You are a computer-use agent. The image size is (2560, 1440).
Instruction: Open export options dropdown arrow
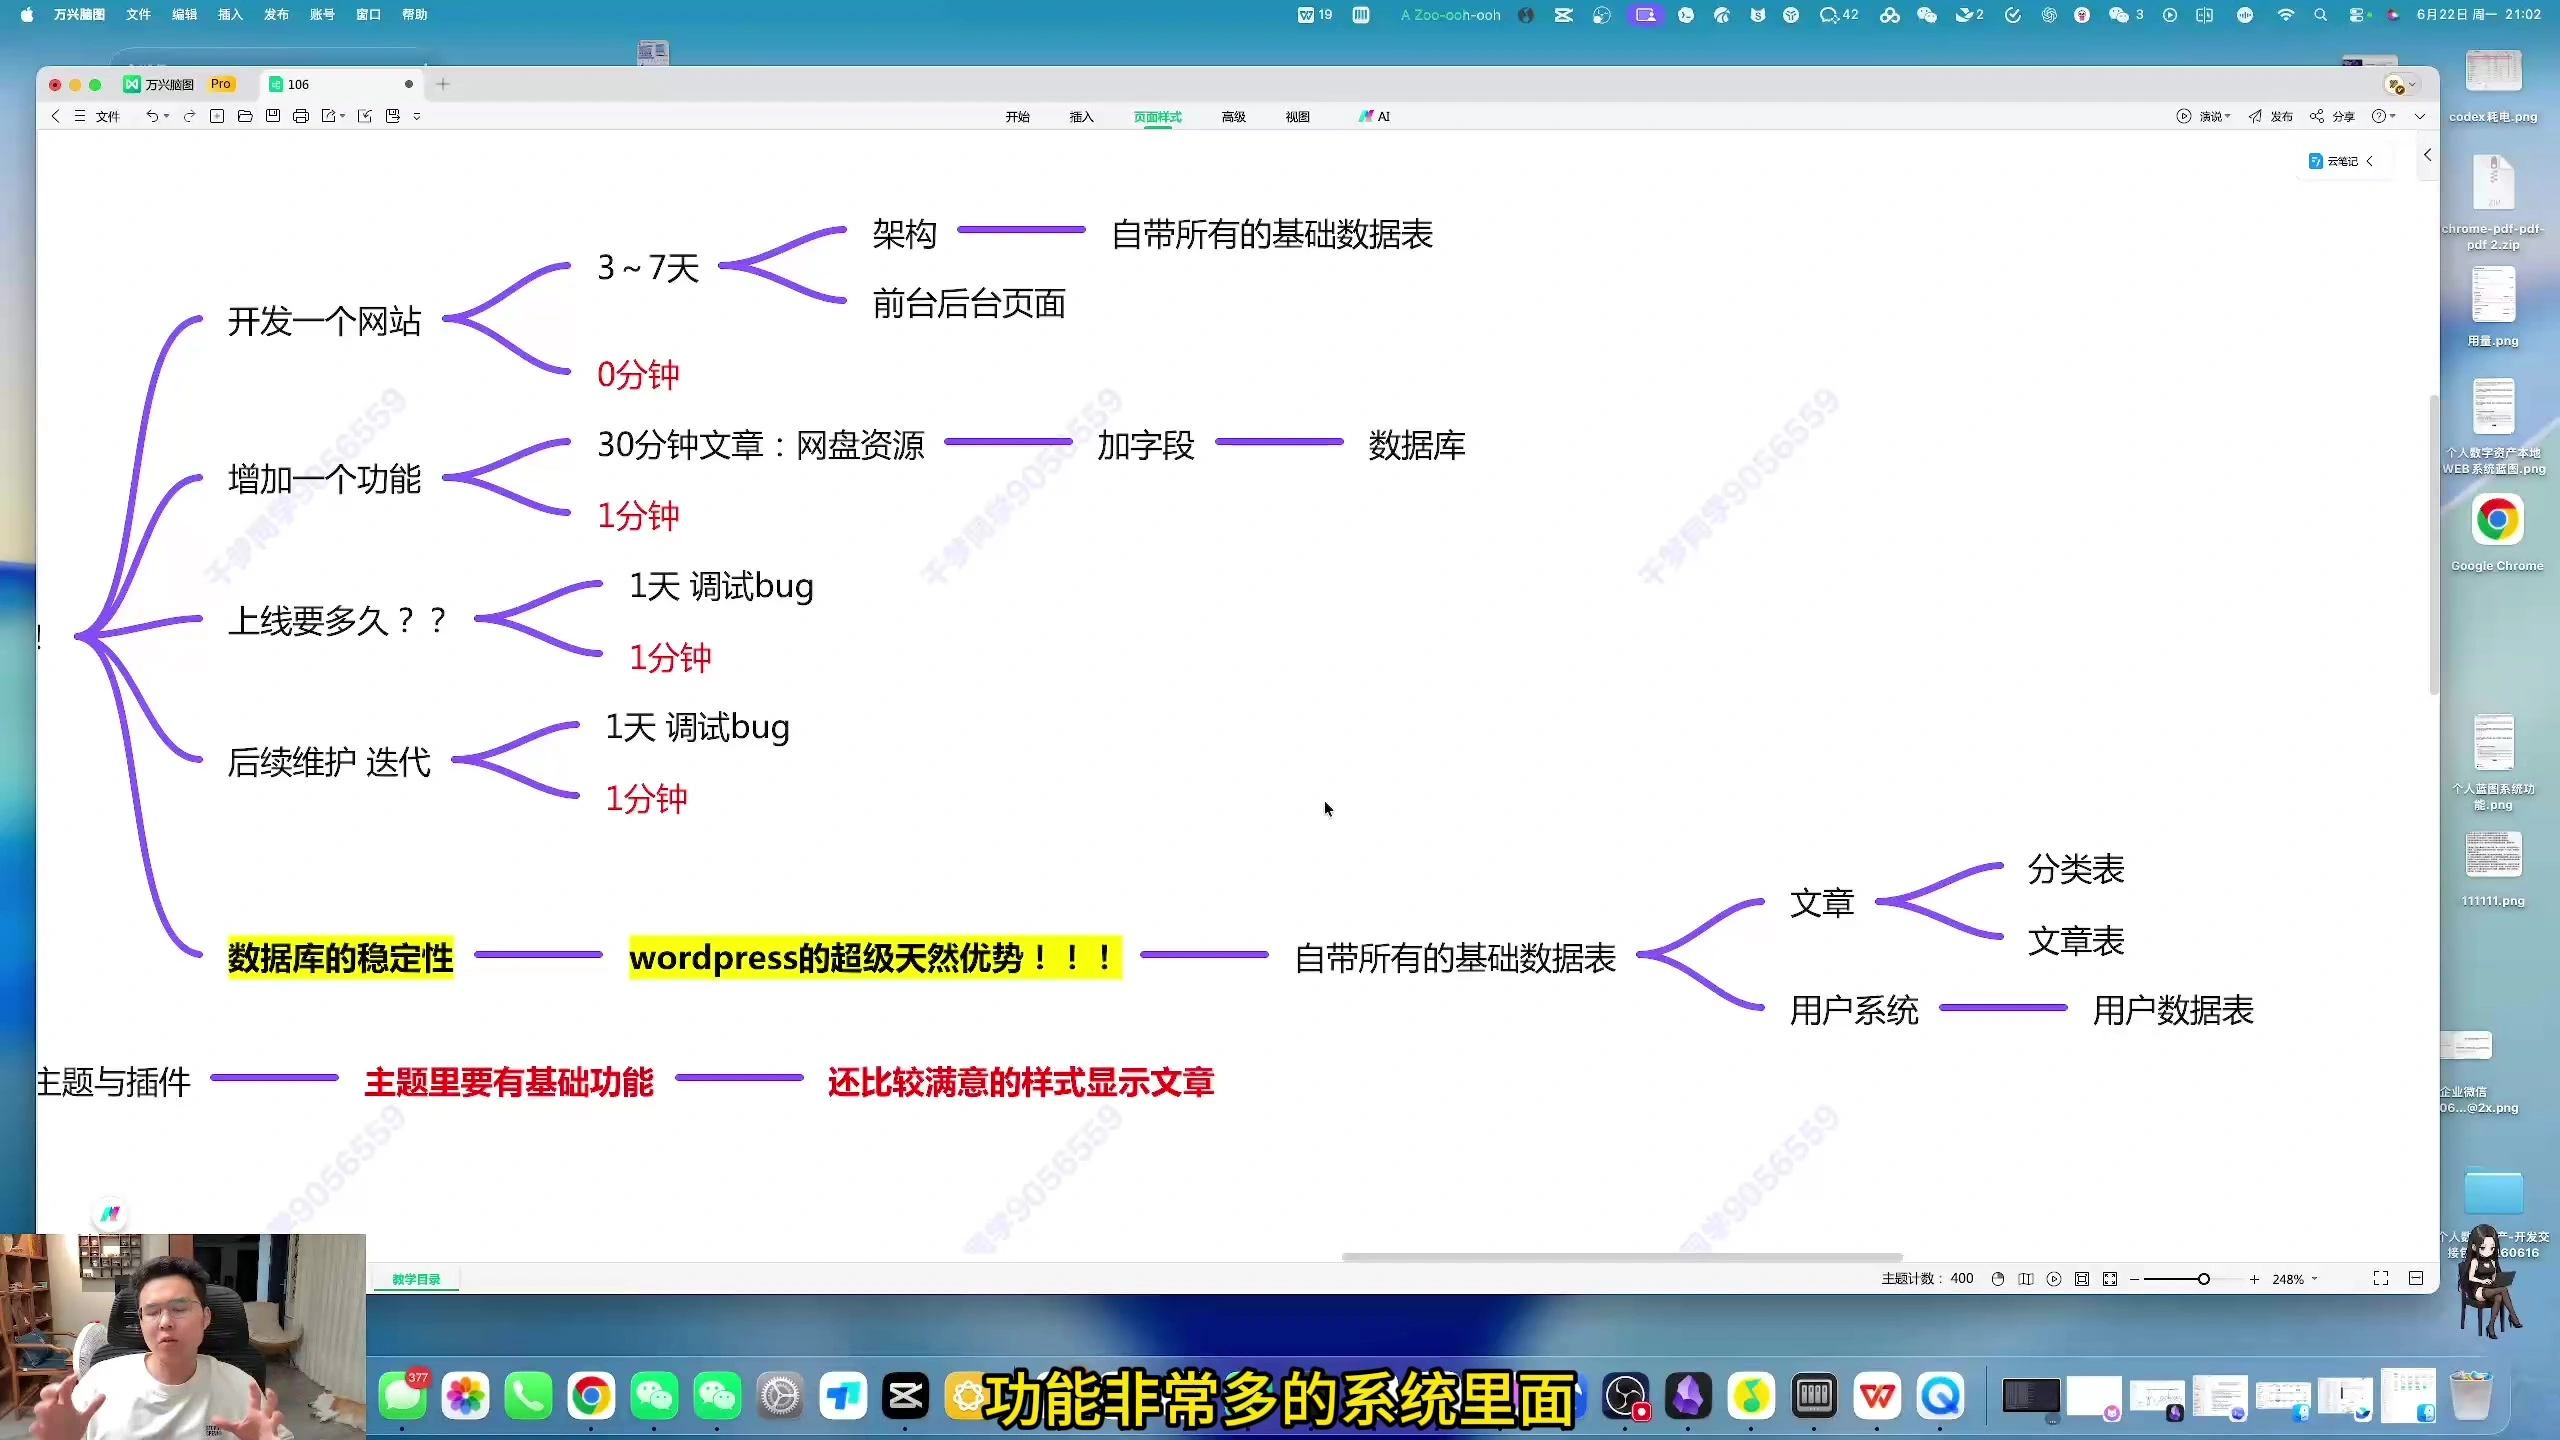(x=343, y=116)
